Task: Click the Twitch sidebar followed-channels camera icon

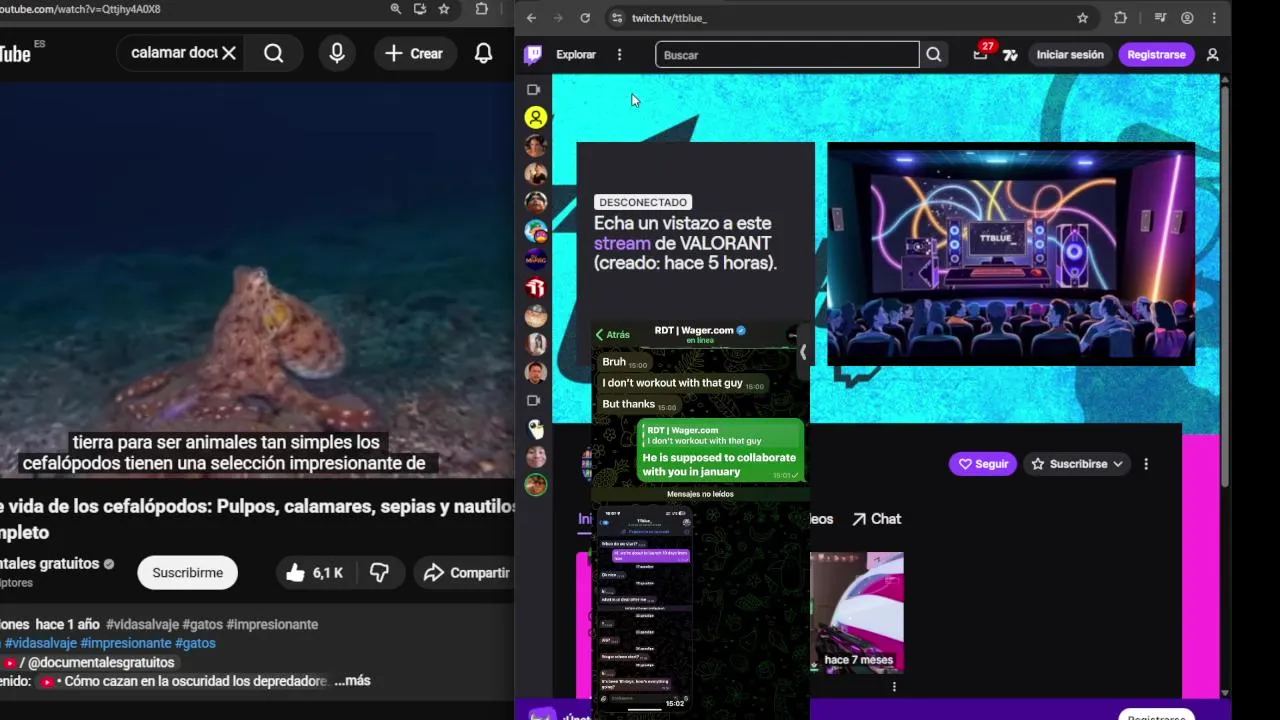Action: 534,90
